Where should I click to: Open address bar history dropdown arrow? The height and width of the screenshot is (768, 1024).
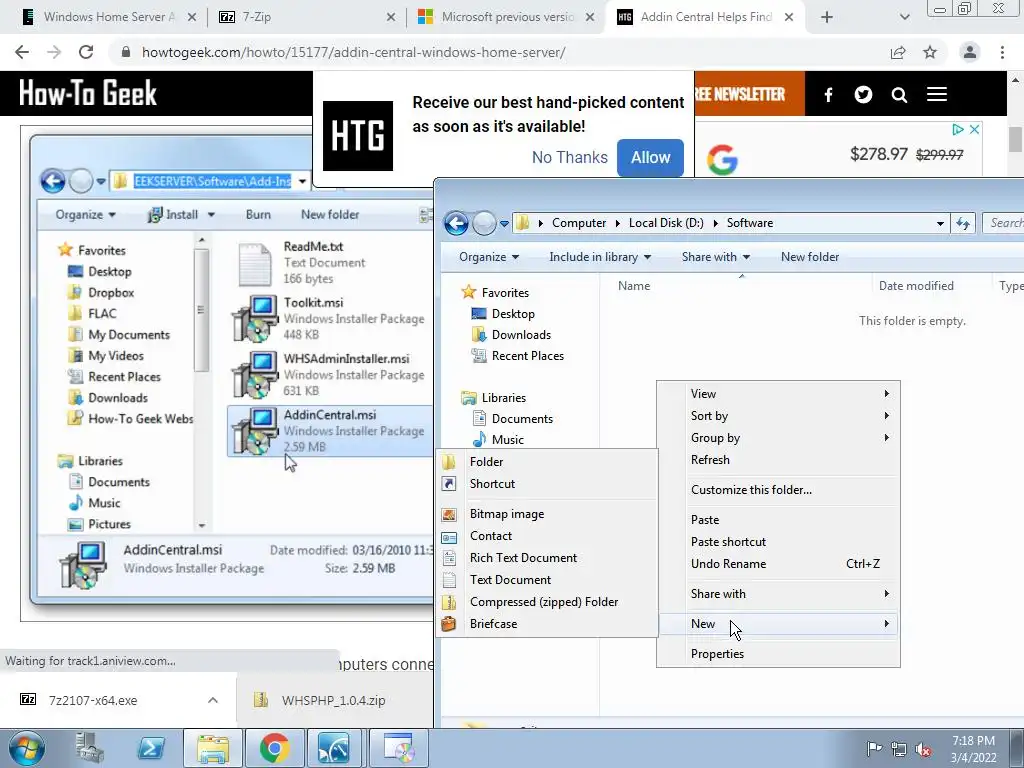[940, 223]
